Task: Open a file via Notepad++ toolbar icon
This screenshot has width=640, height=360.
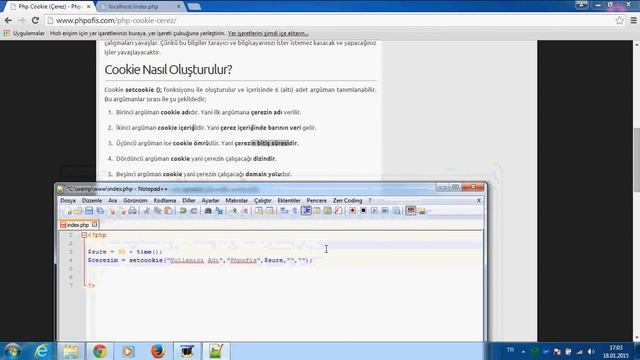Action: click(x=78, y=211)
